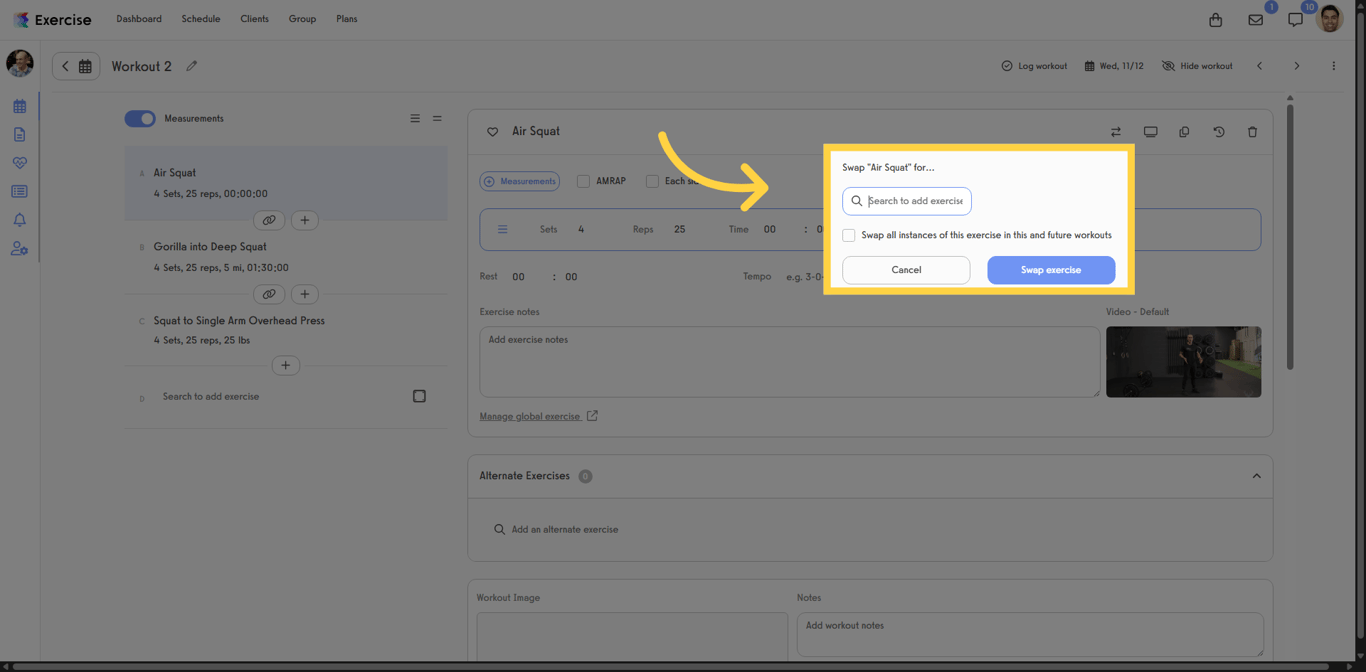Click the Cancel button in swap dialog
Image resolution: width=1366 pixels, height=672 pixels.
(x=906, y=270)
